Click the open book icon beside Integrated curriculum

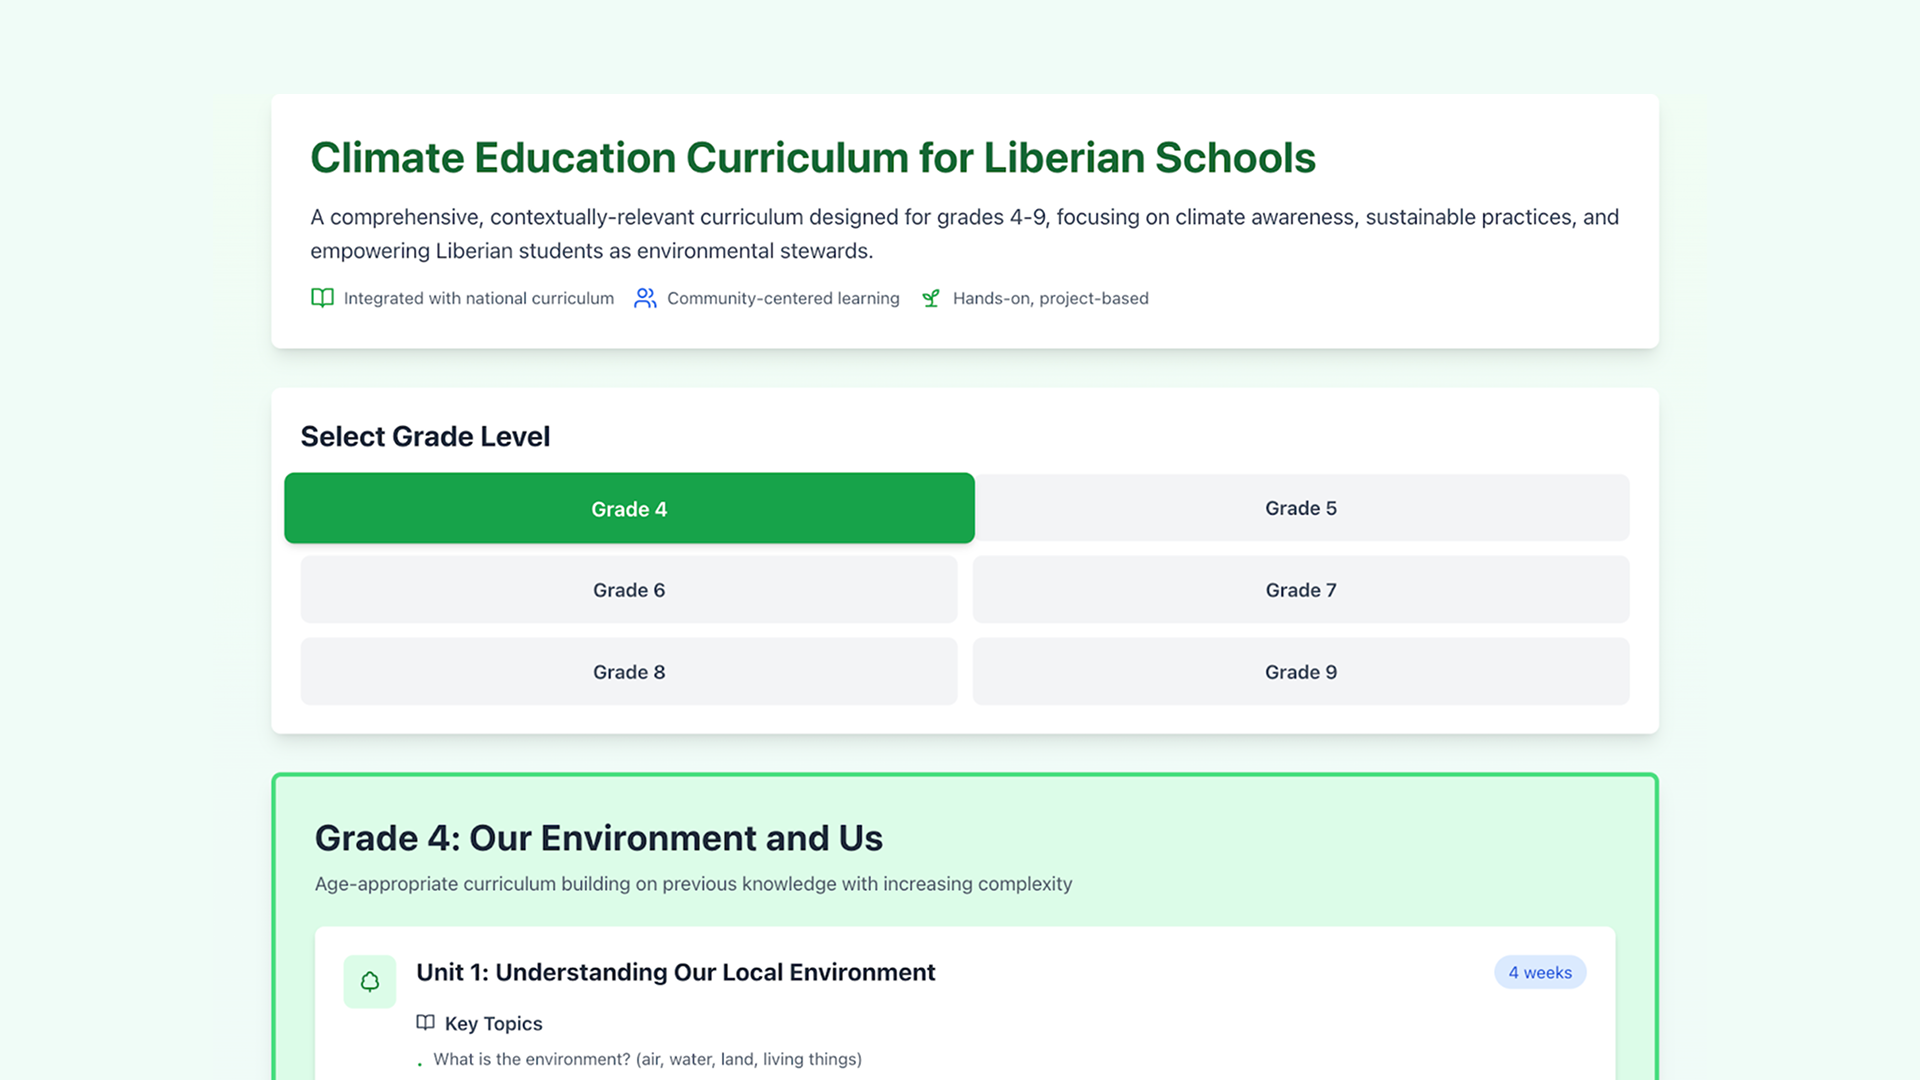[322, 298]
